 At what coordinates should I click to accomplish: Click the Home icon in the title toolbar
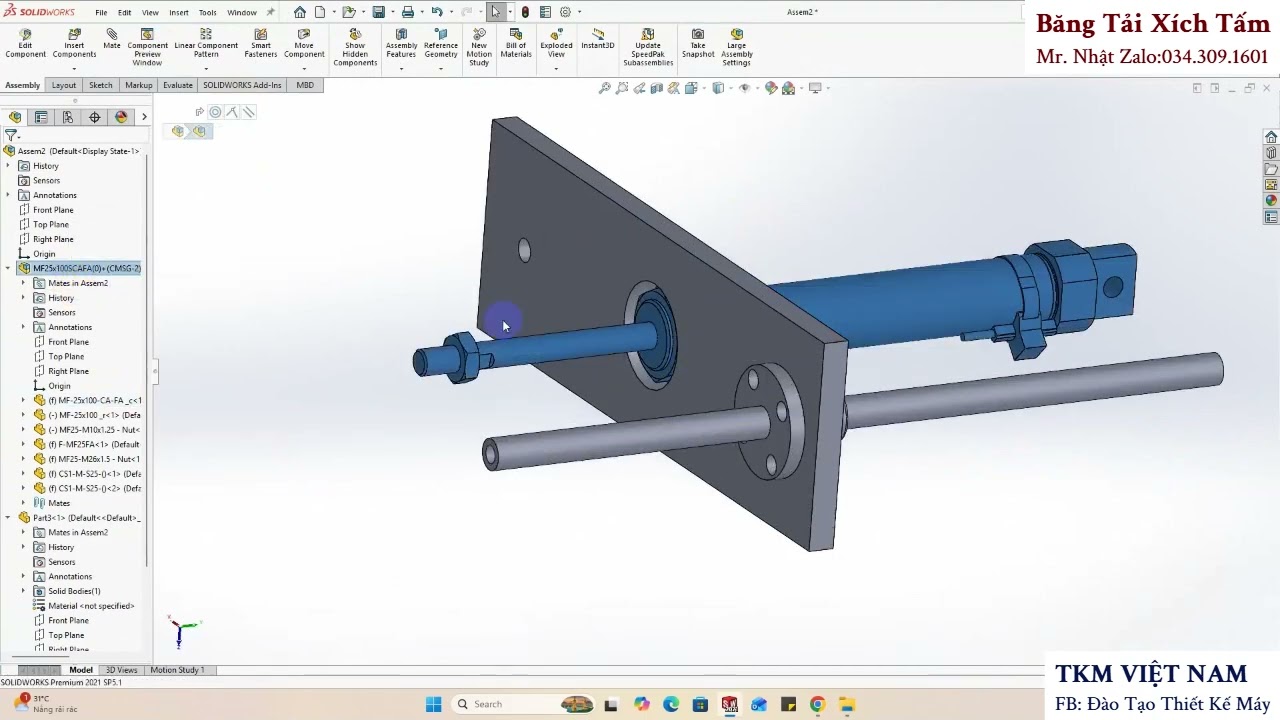coord(300,12)
